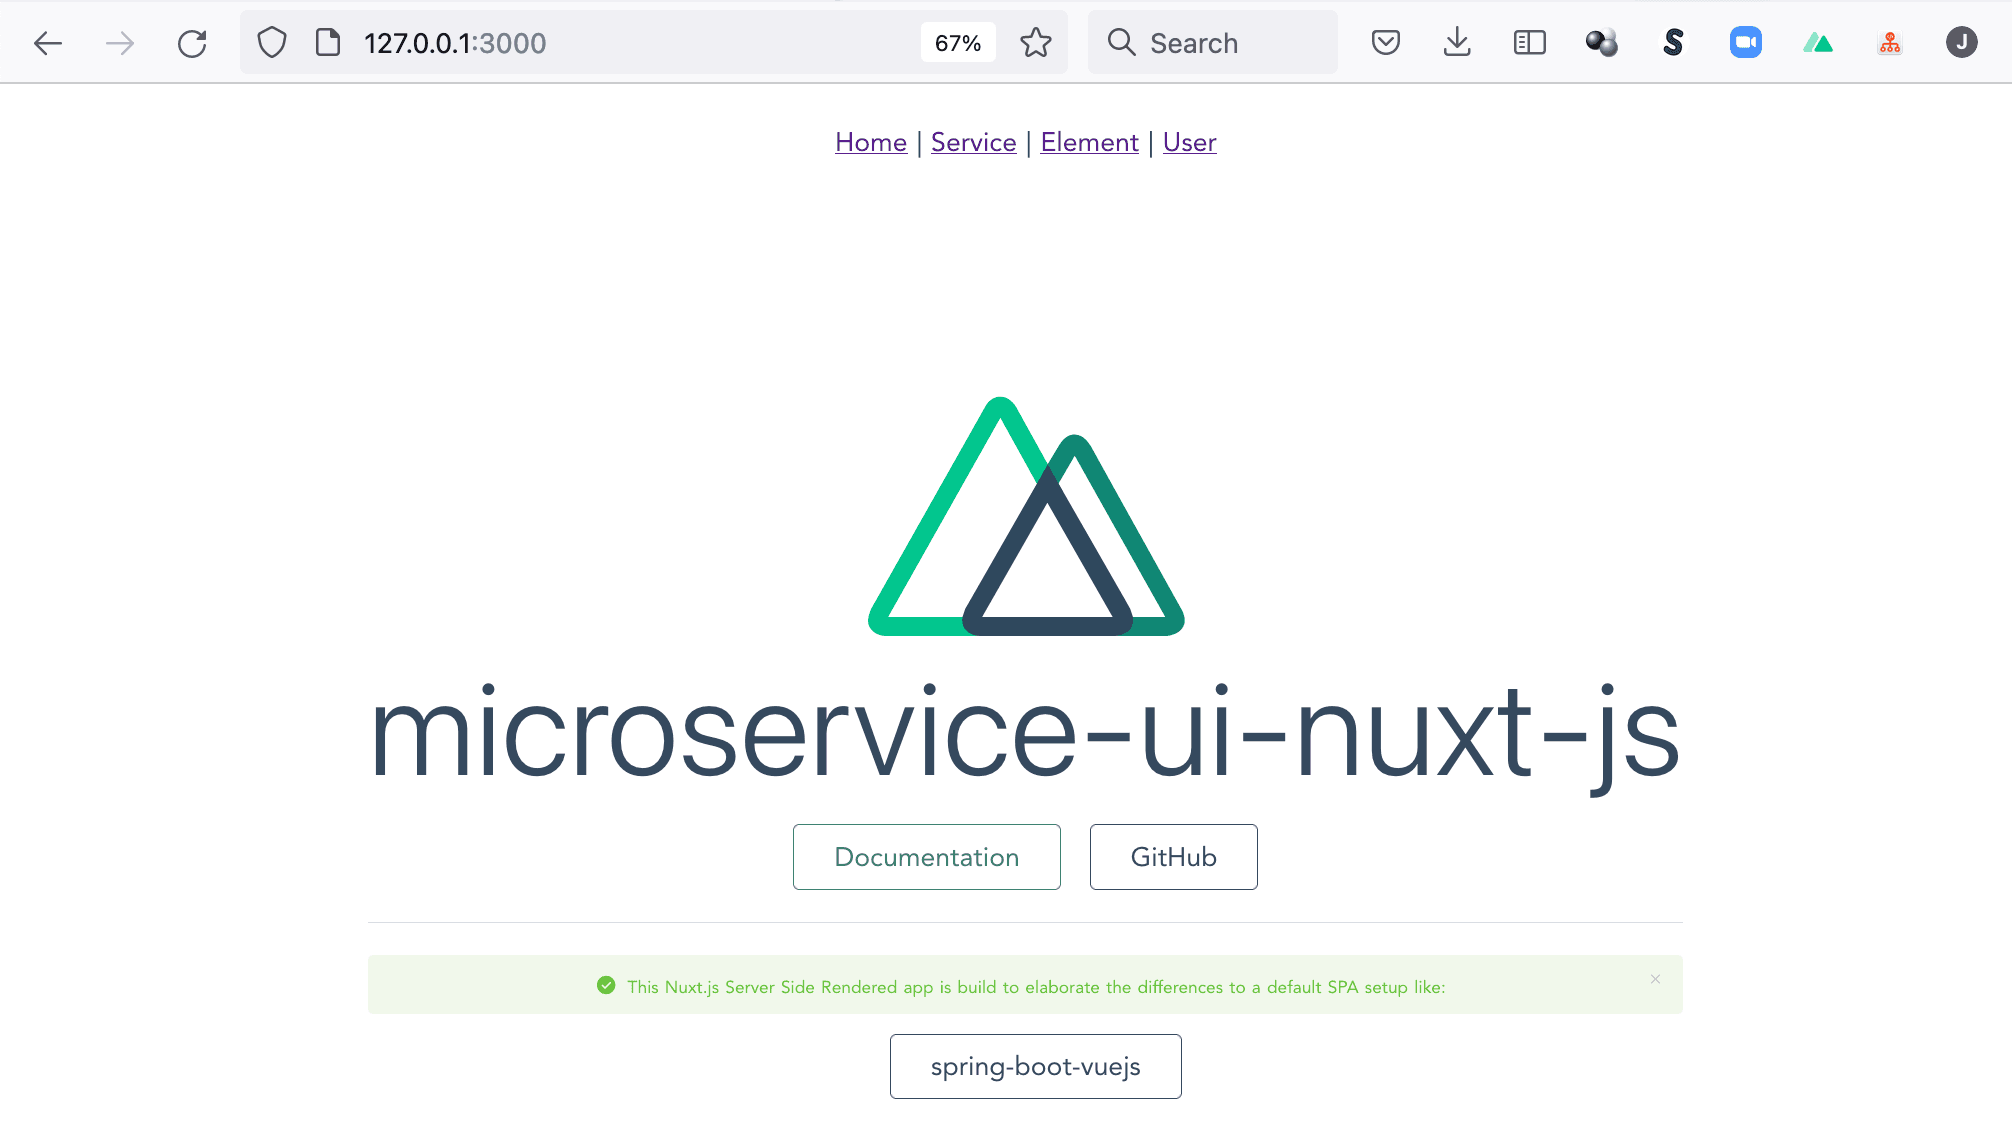Open the User page link
Screen dimensions: 2012x1144
click(1189, 142)
